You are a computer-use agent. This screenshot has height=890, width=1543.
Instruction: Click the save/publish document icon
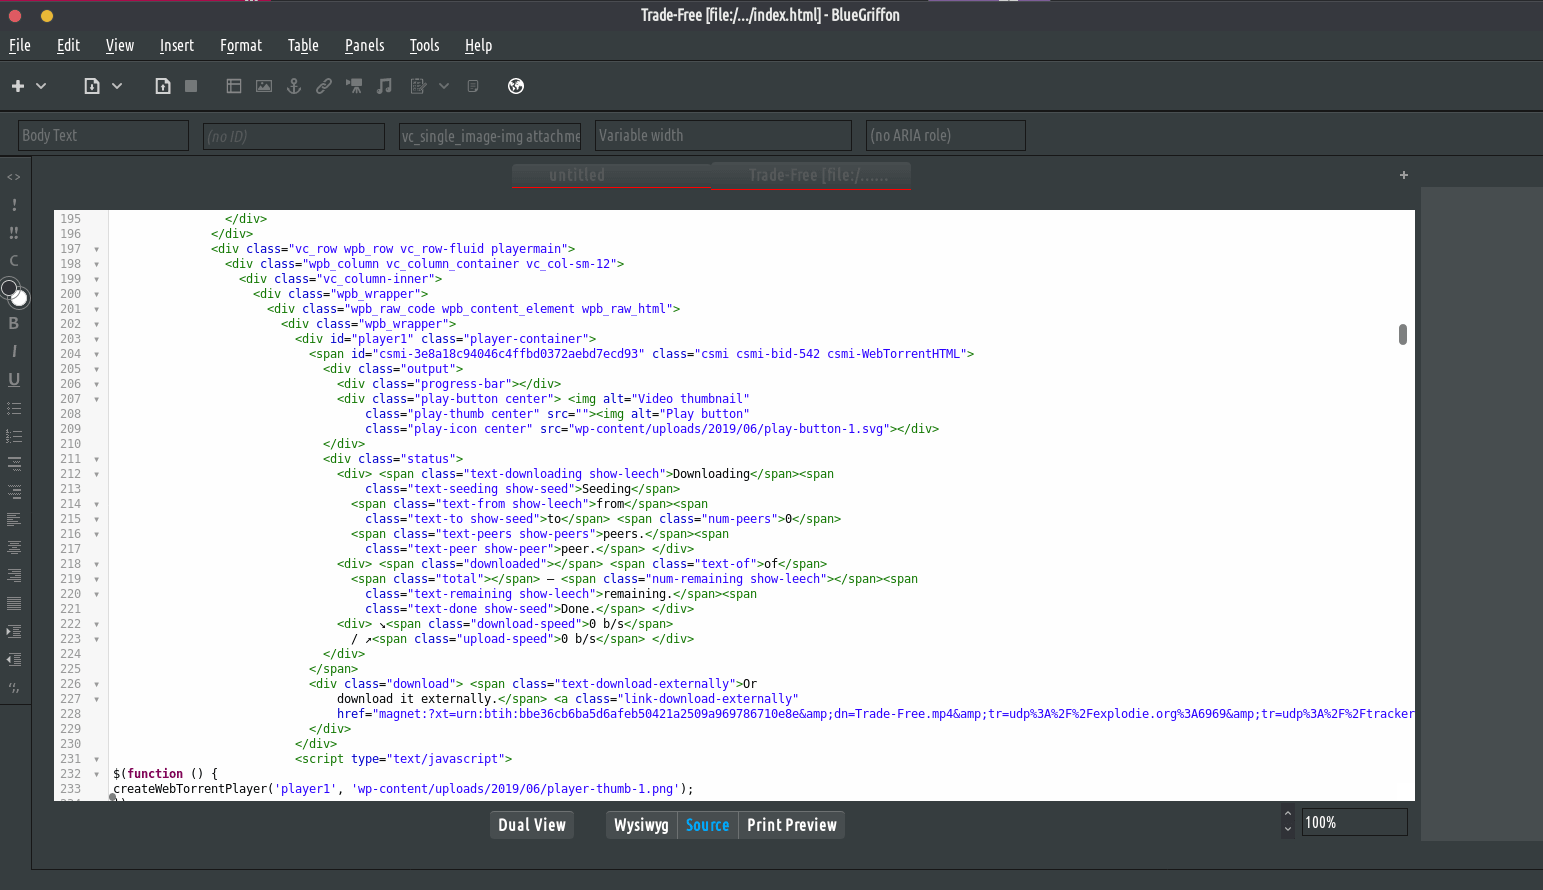(163, 86)
